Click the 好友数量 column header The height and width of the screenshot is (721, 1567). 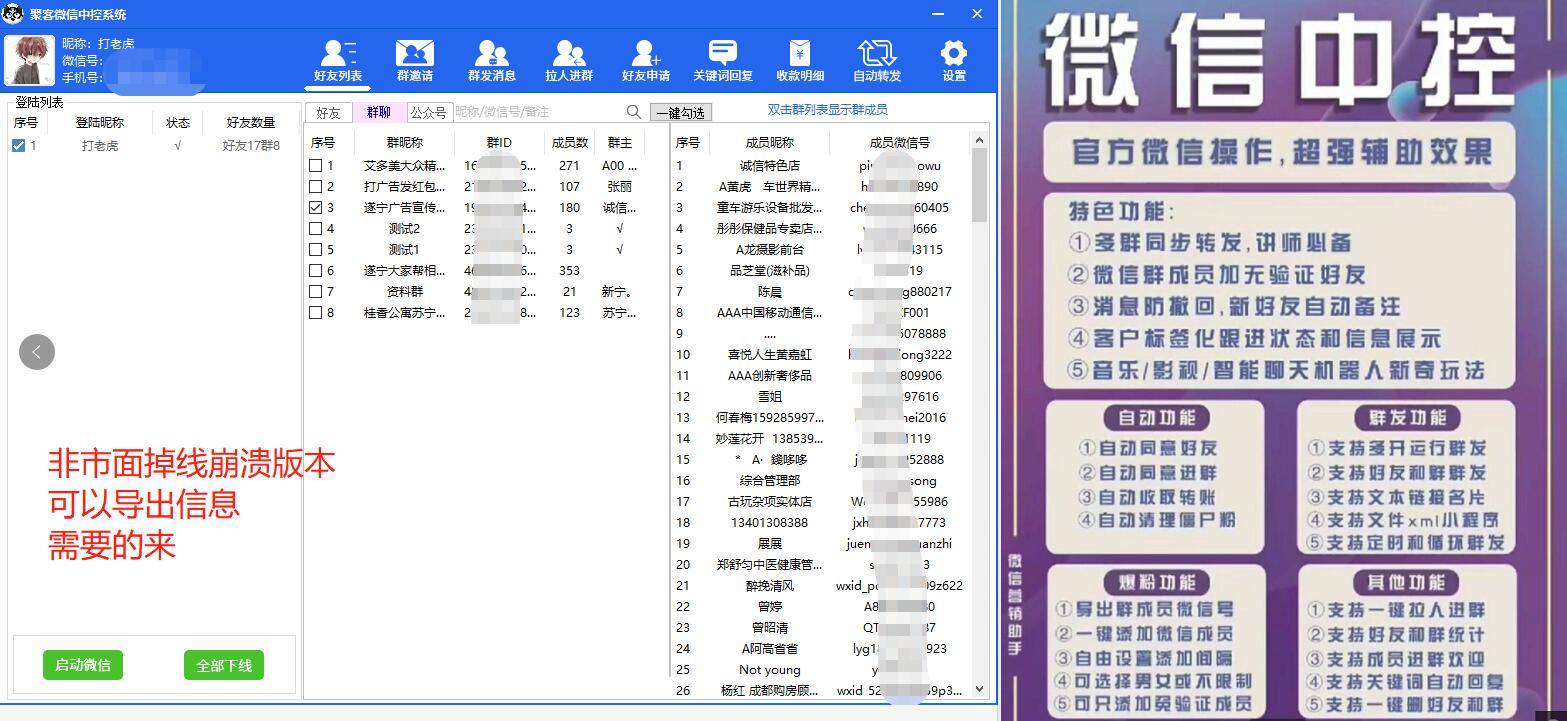[x=250, y=123]
